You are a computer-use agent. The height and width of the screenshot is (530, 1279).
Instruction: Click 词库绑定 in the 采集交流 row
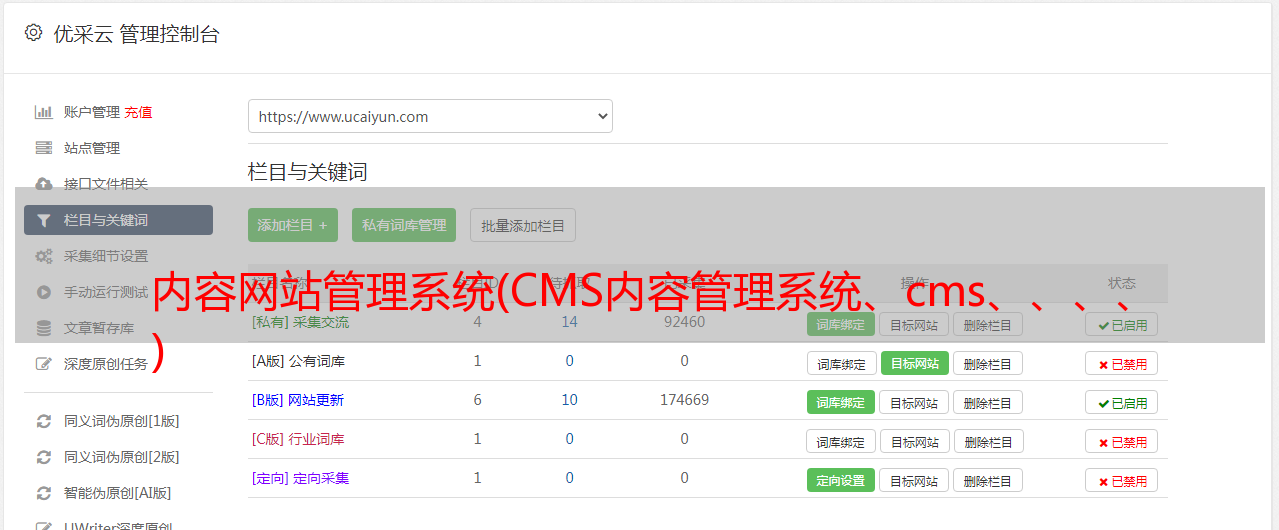pyautogui.click(x=841, y=324)
